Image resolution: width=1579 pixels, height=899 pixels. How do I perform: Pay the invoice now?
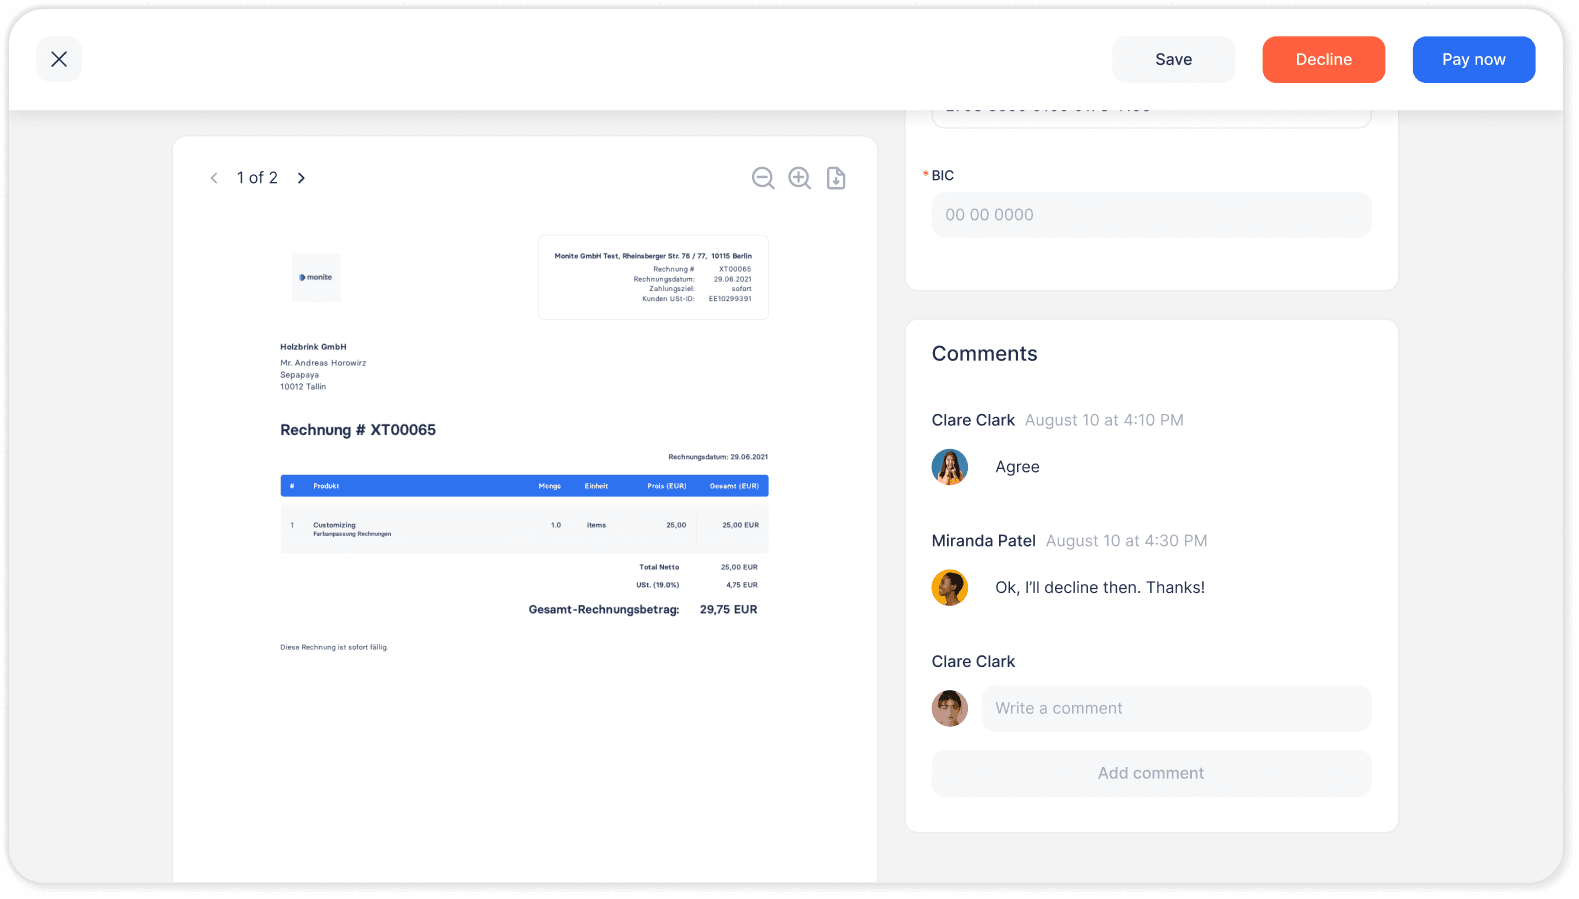coord(1474,59)
